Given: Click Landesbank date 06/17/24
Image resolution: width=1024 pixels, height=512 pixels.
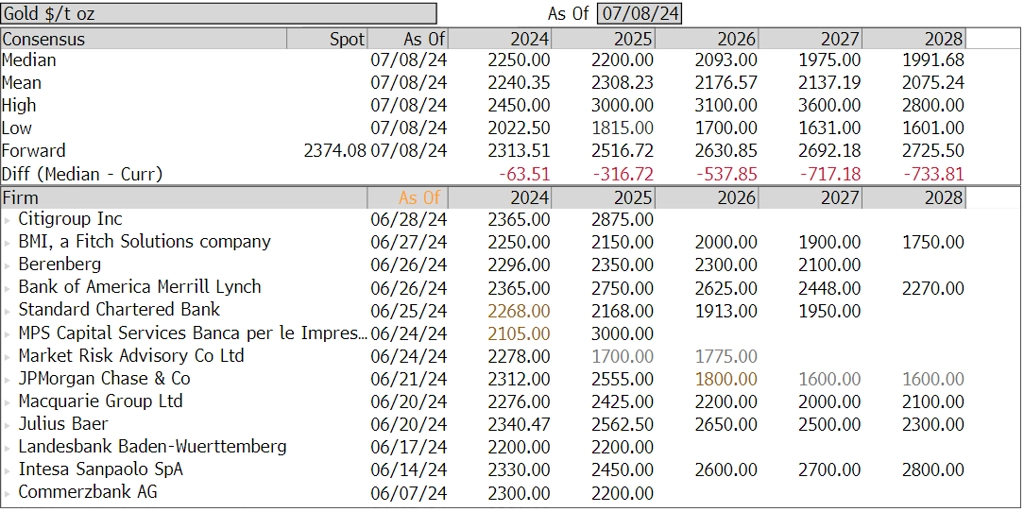Looking at the screenshot, I should (409, 447).
